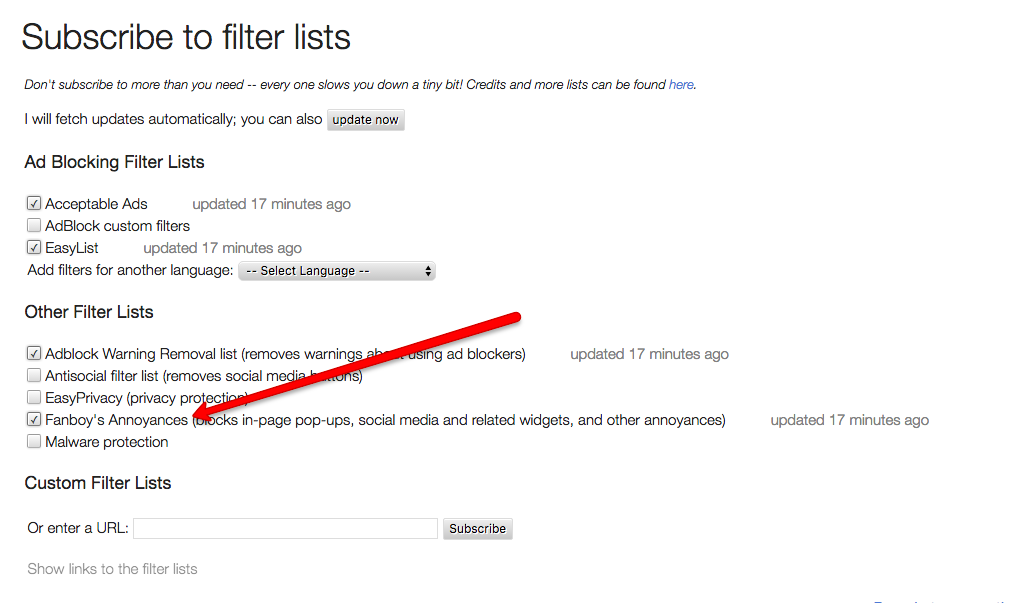Disable the Adblock Warning Removal list checkbox

[x=34, y=354]
